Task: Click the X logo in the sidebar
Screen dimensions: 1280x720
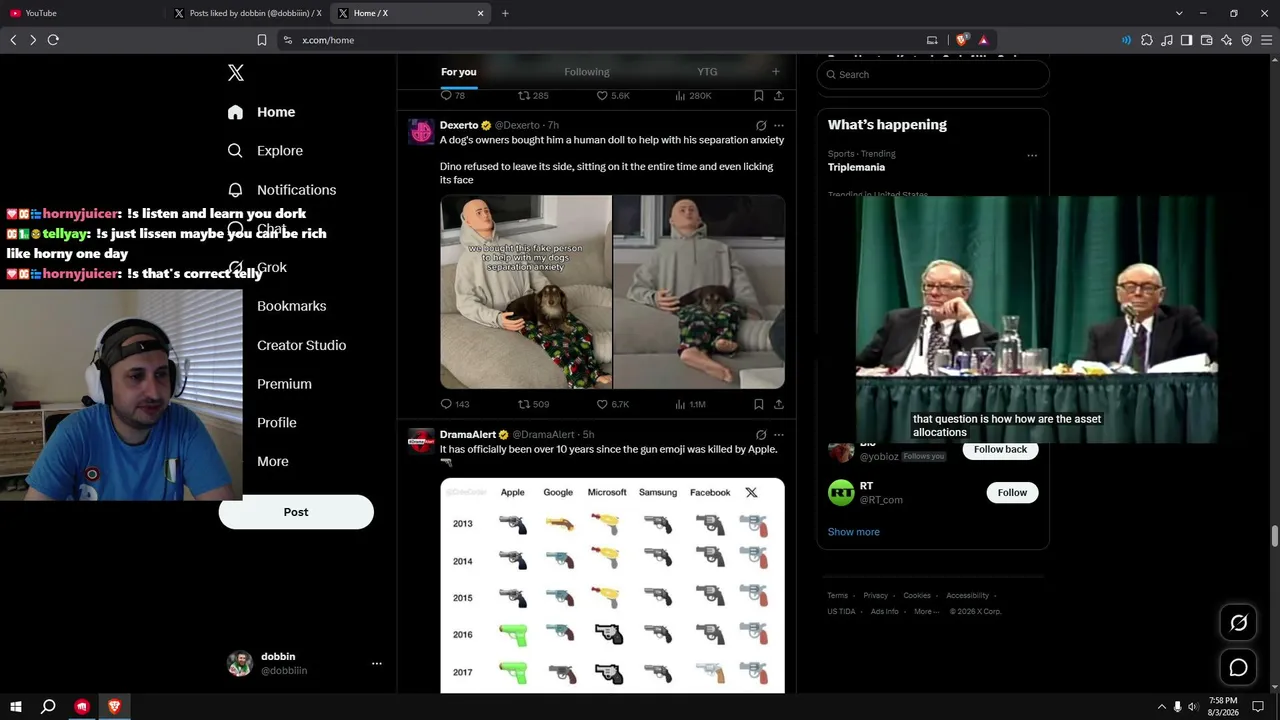Action: 236,73
